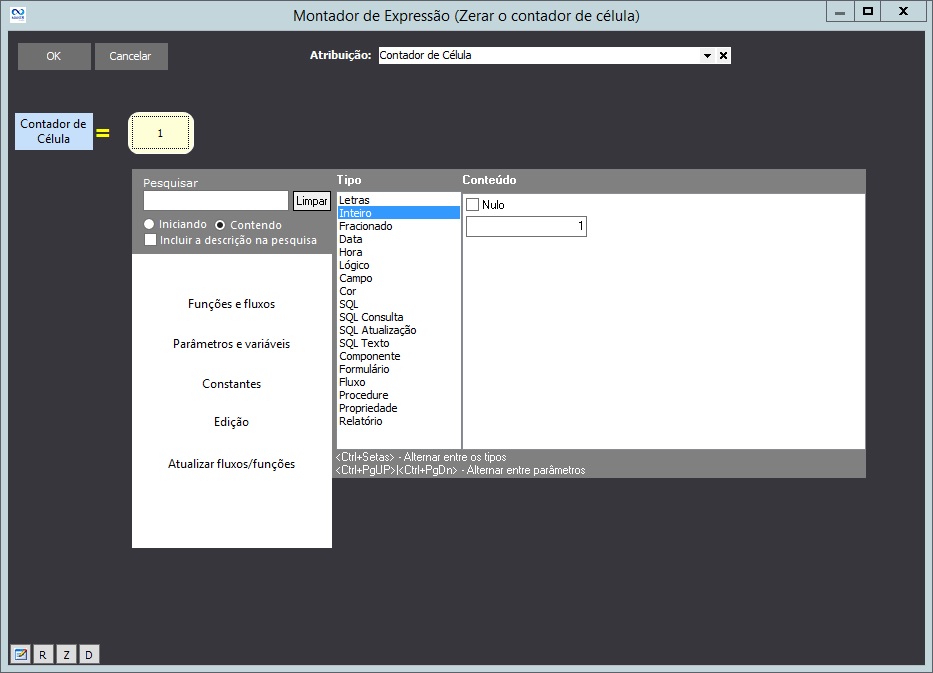Click the Pesquisar search input field
This screenshot has height=673, width=933.
tap(215, 201)
